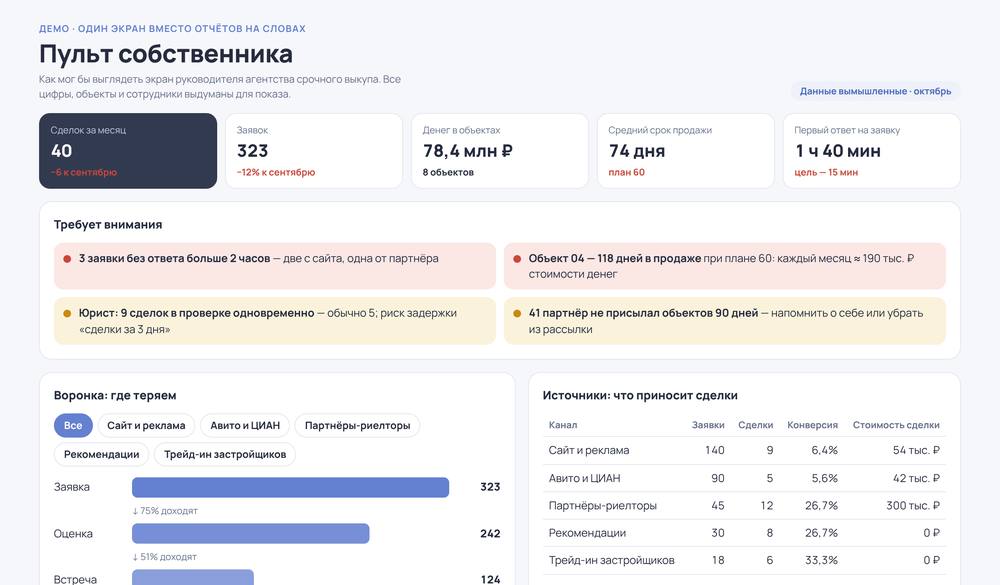Click the "42 тыс. ₽" deal cost cell
Image resolution: width=1000 pixels, height=585 pixels.
(x=916, y=478)
